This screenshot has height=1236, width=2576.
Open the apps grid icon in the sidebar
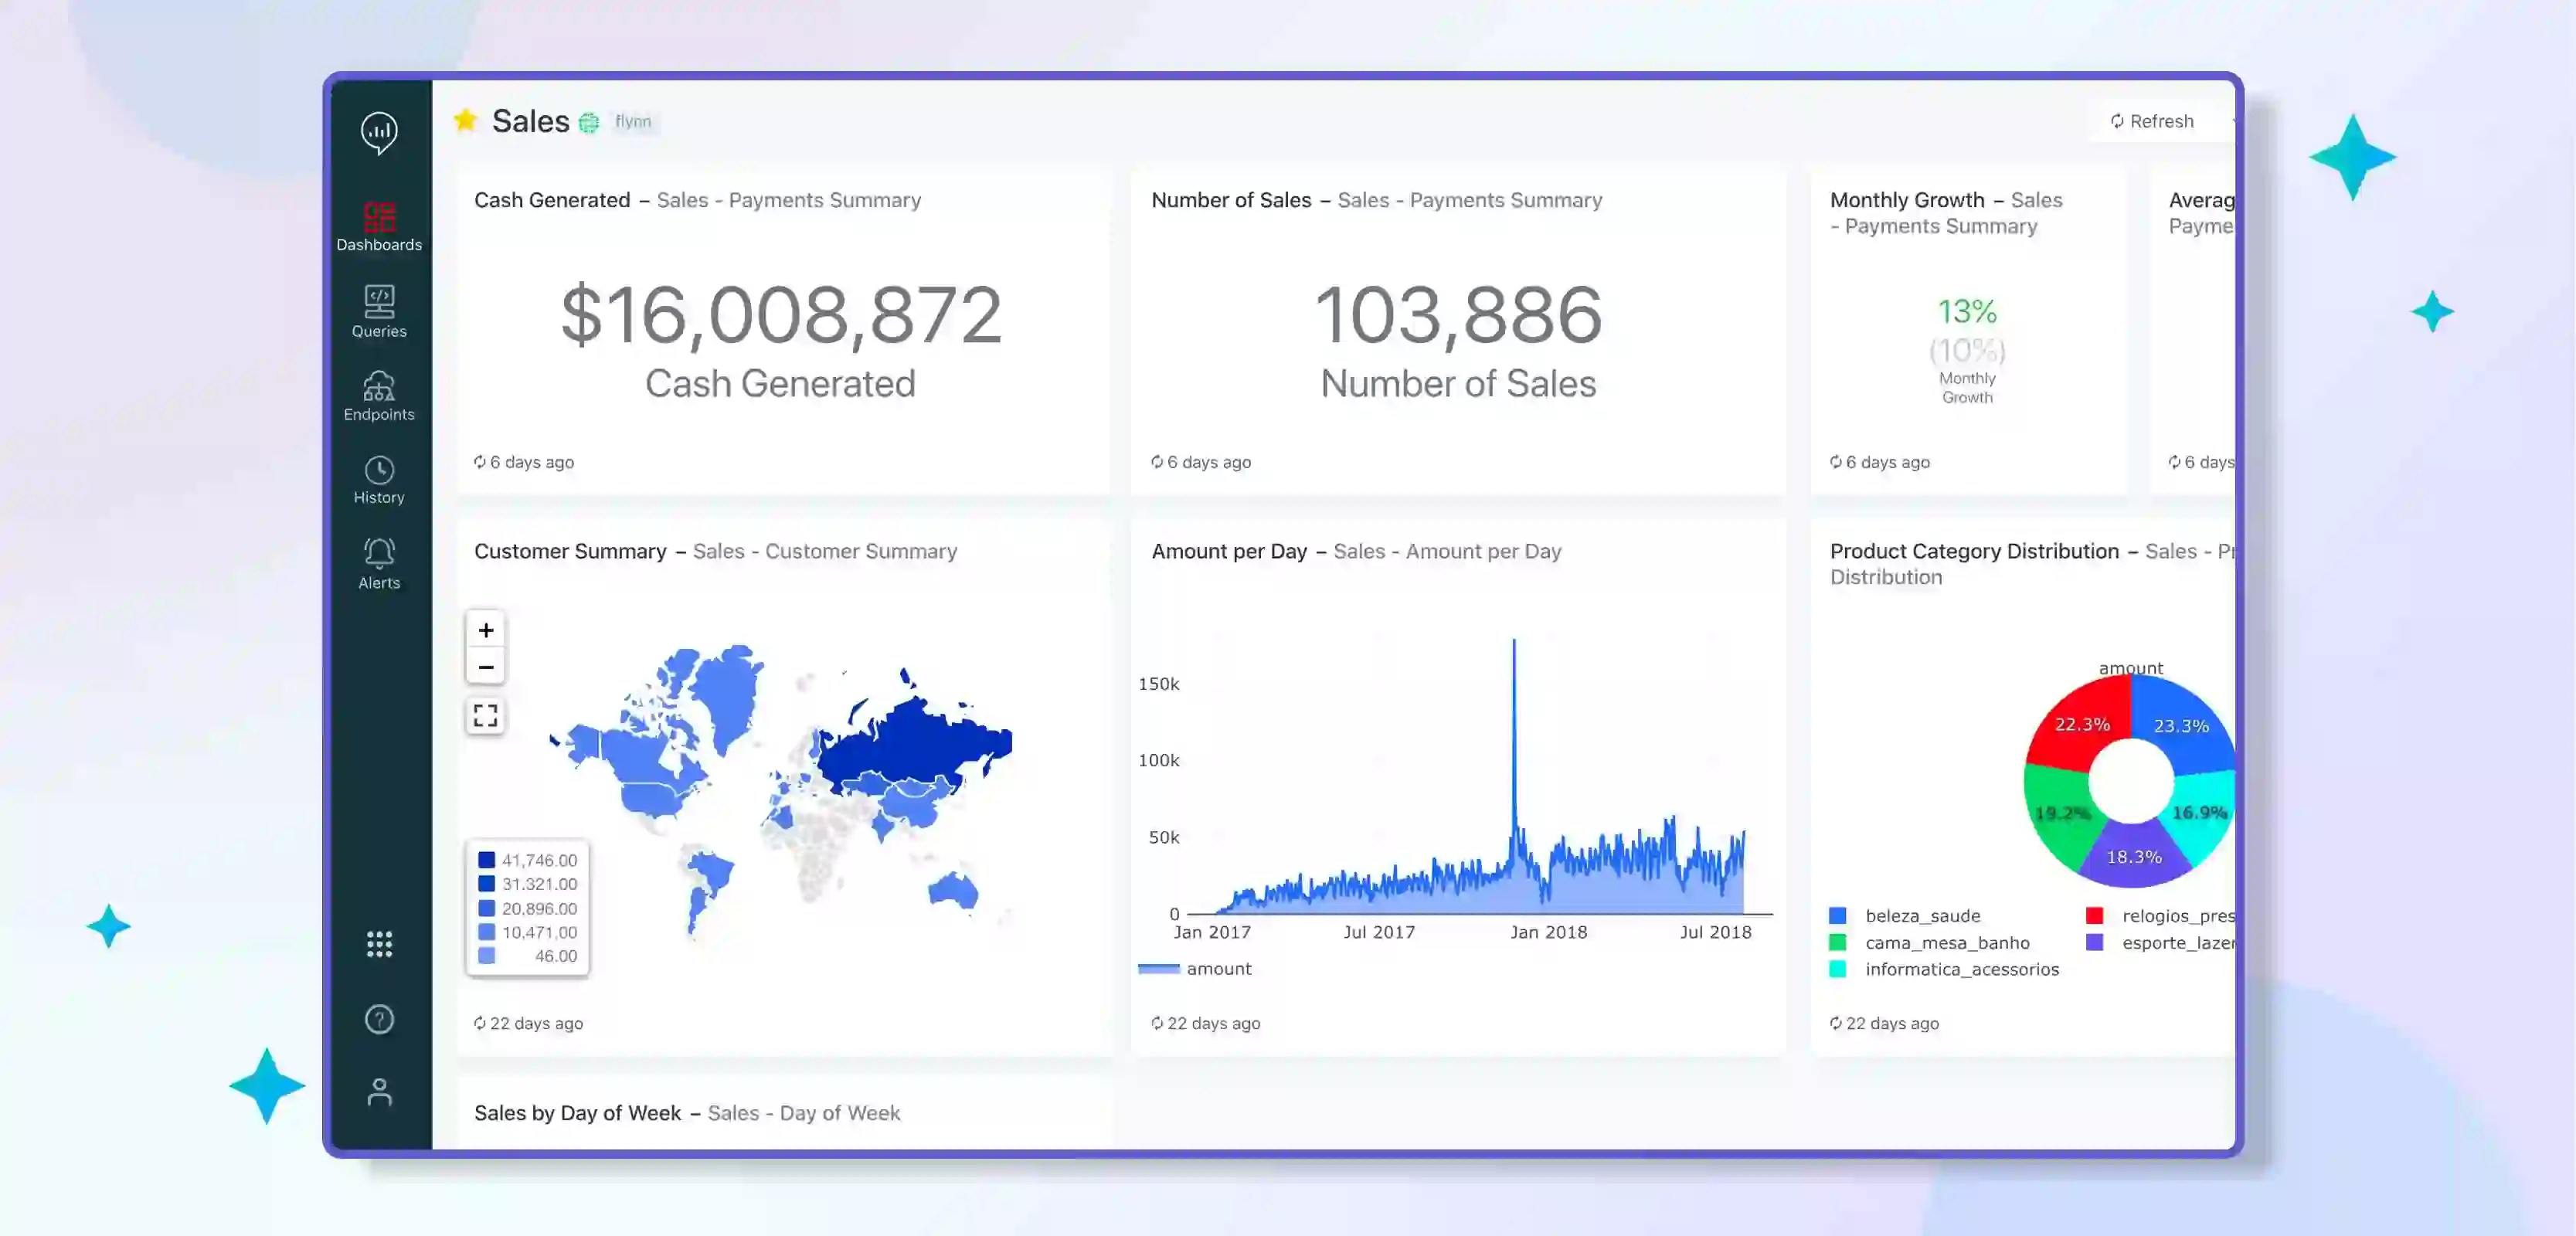(x=378, y=943)
